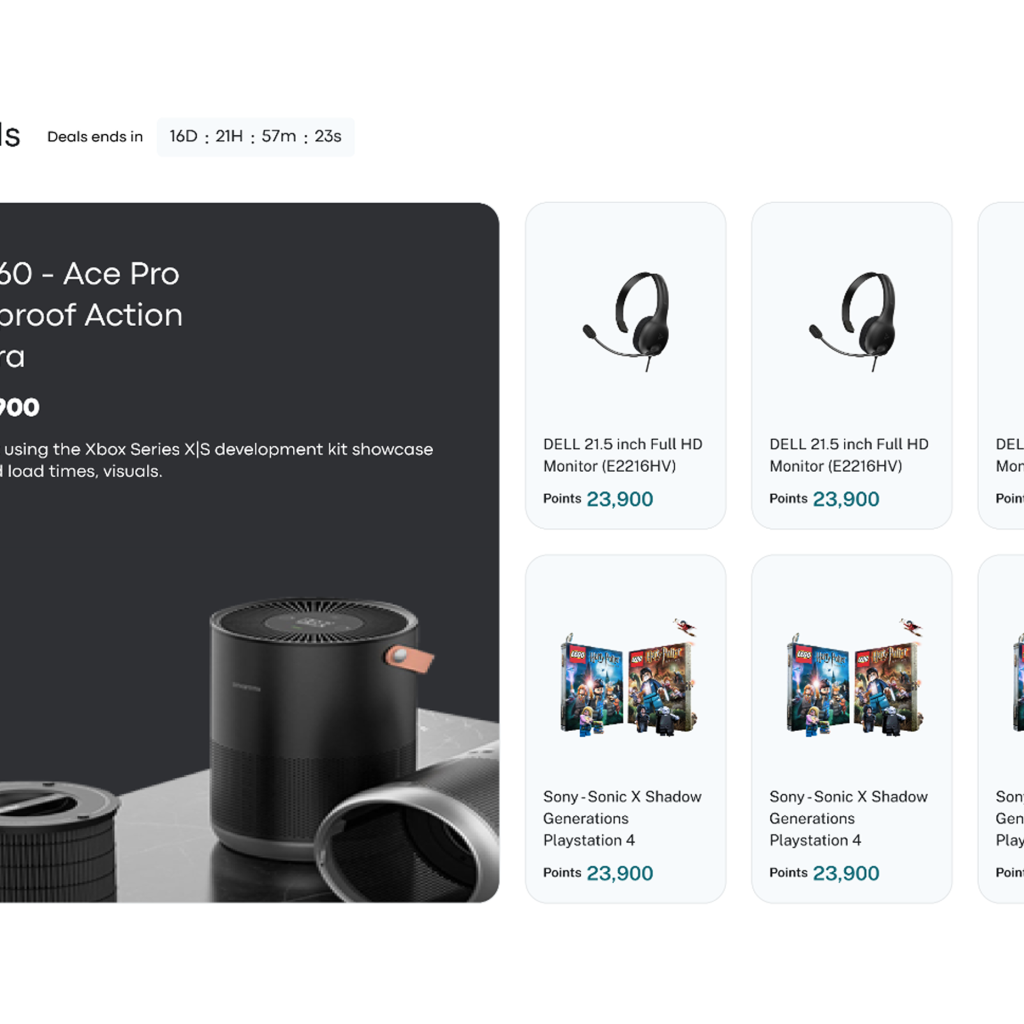
Task: Click the 23,900 points value on the second DELL card
Action: click(x=845, y=499)
